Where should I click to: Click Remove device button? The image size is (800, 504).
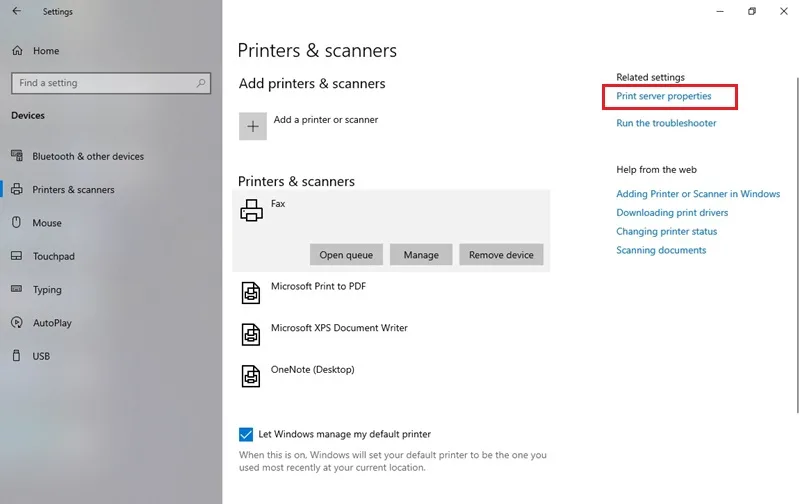tap(501, 255)
